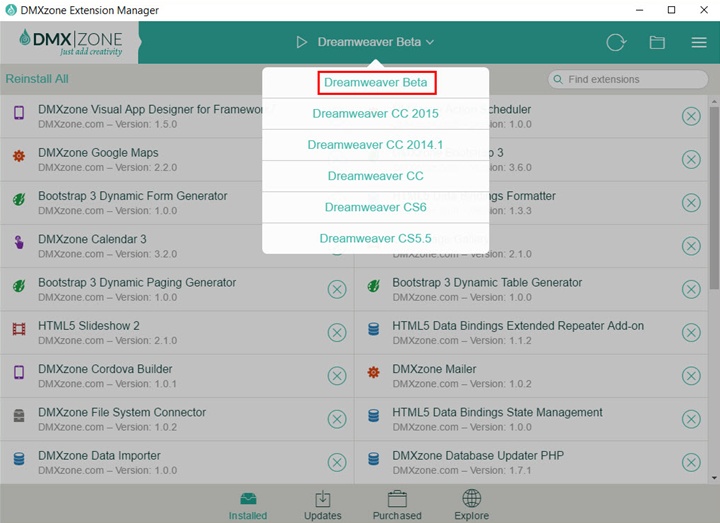Click database icon of Extended Repeater Add-on
Screen dimensions: 720x523
[373, 329]
